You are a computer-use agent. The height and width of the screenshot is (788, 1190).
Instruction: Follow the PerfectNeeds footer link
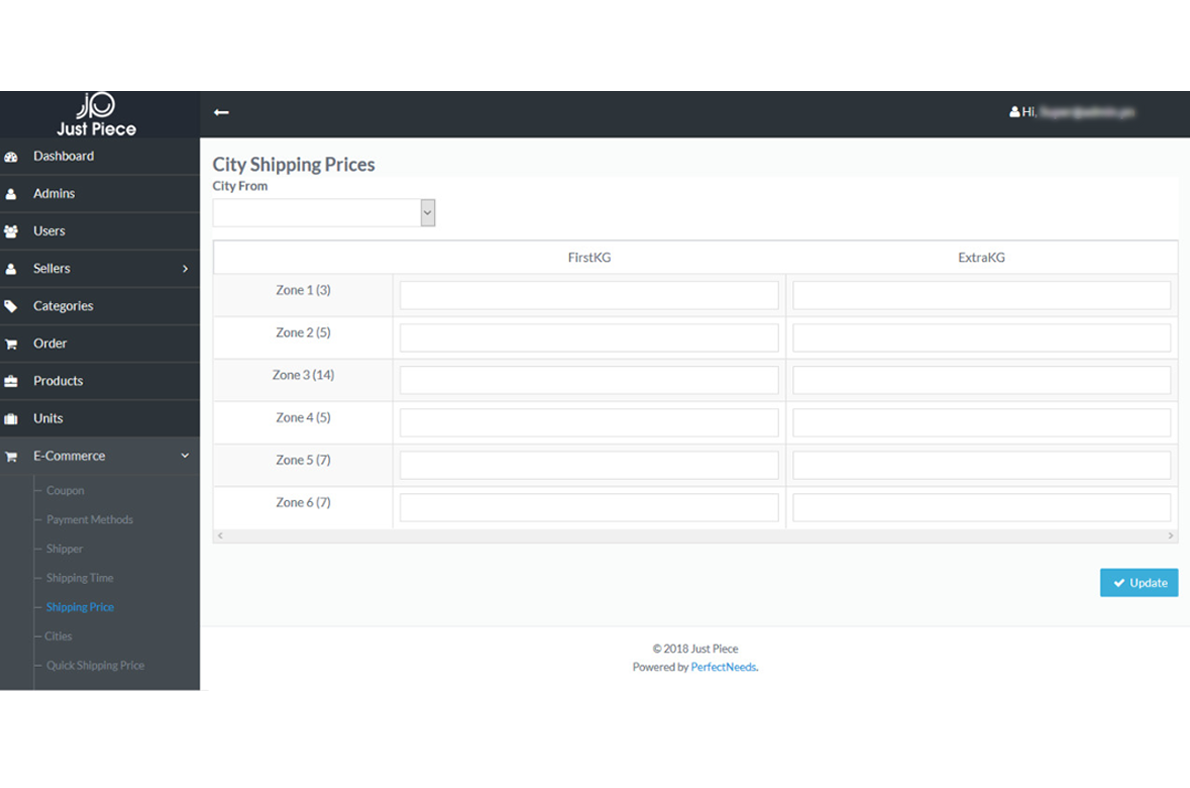(723, 667)
